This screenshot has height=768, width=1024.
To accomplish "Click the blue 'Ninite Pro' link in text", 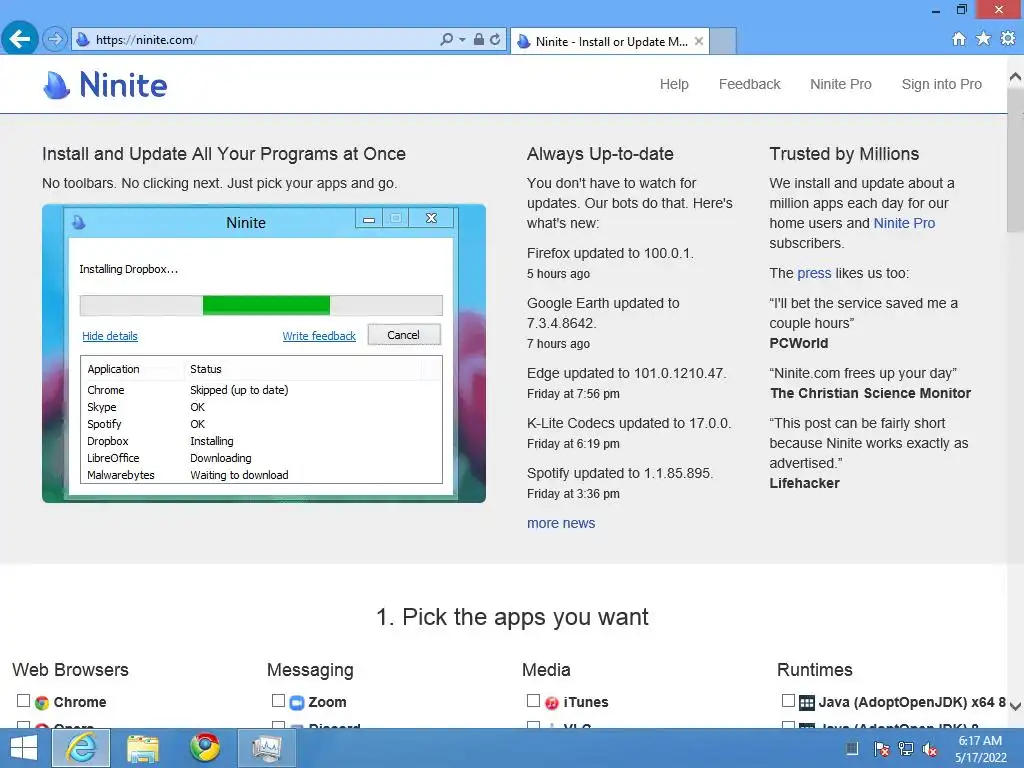I will pos(904,223).
